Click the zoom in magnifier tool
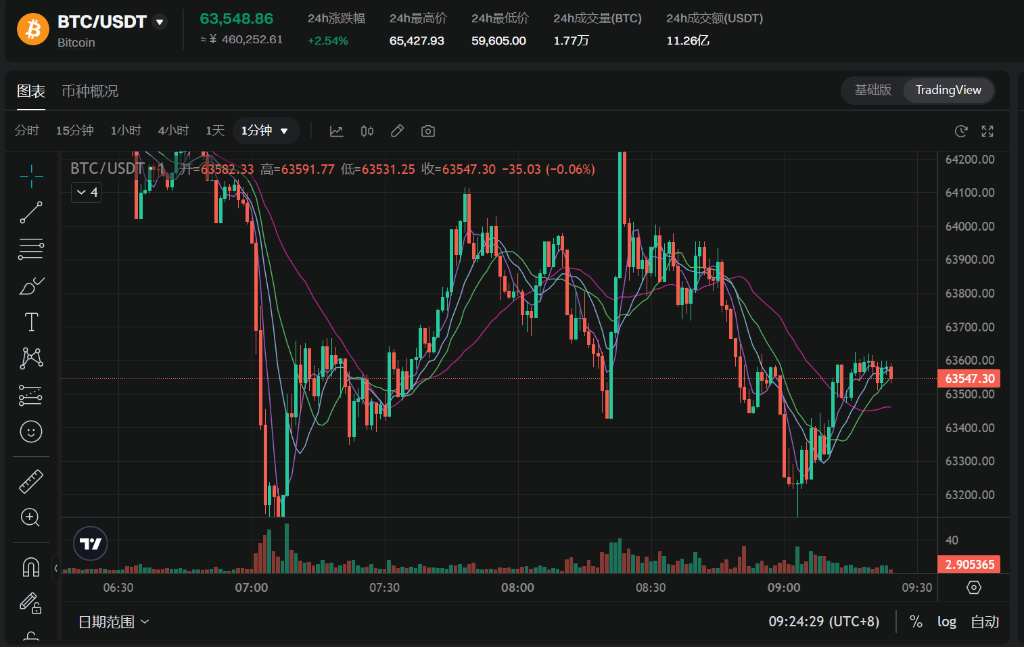 point(31,518)
